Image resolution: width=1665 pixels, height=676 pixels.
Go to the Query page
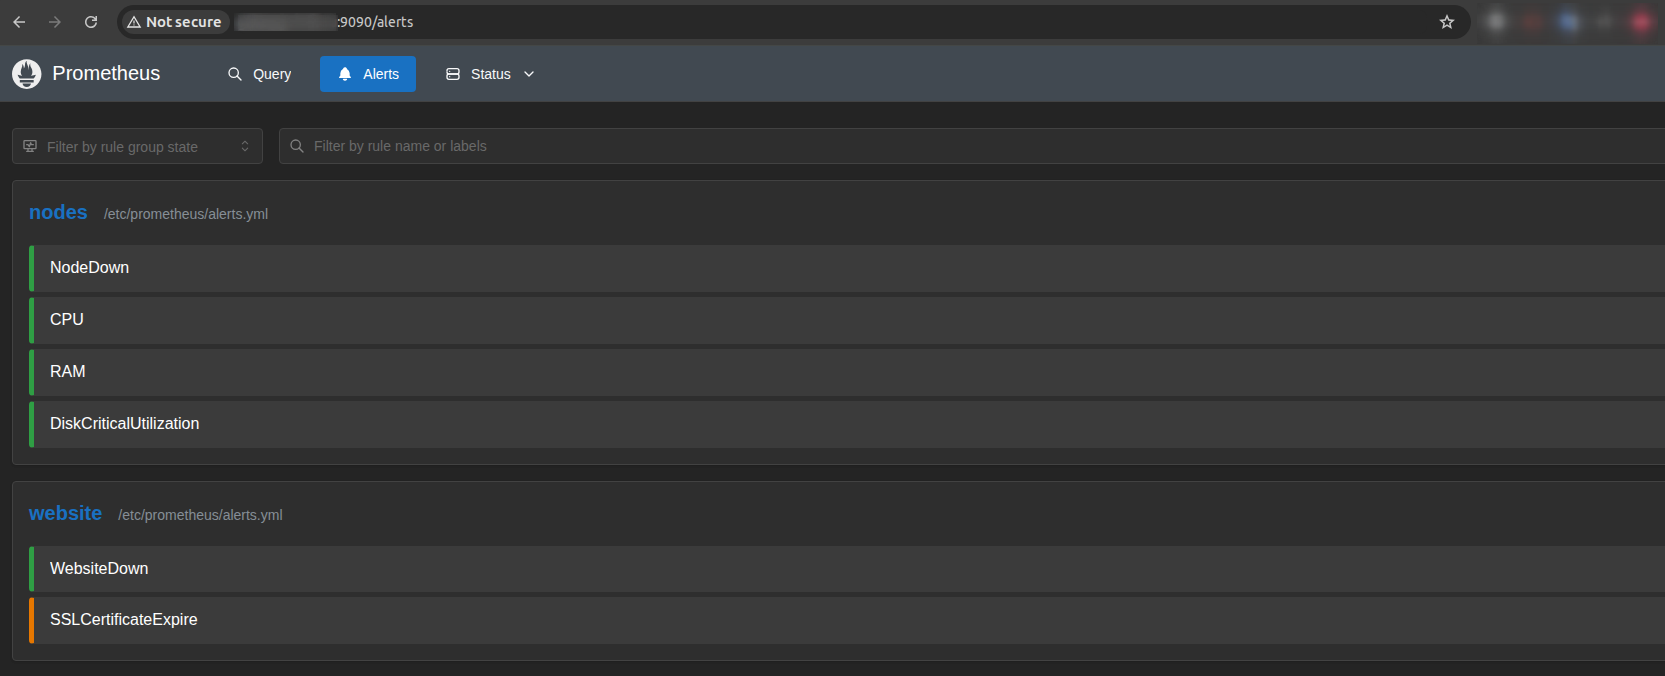[x=260, y=74]
